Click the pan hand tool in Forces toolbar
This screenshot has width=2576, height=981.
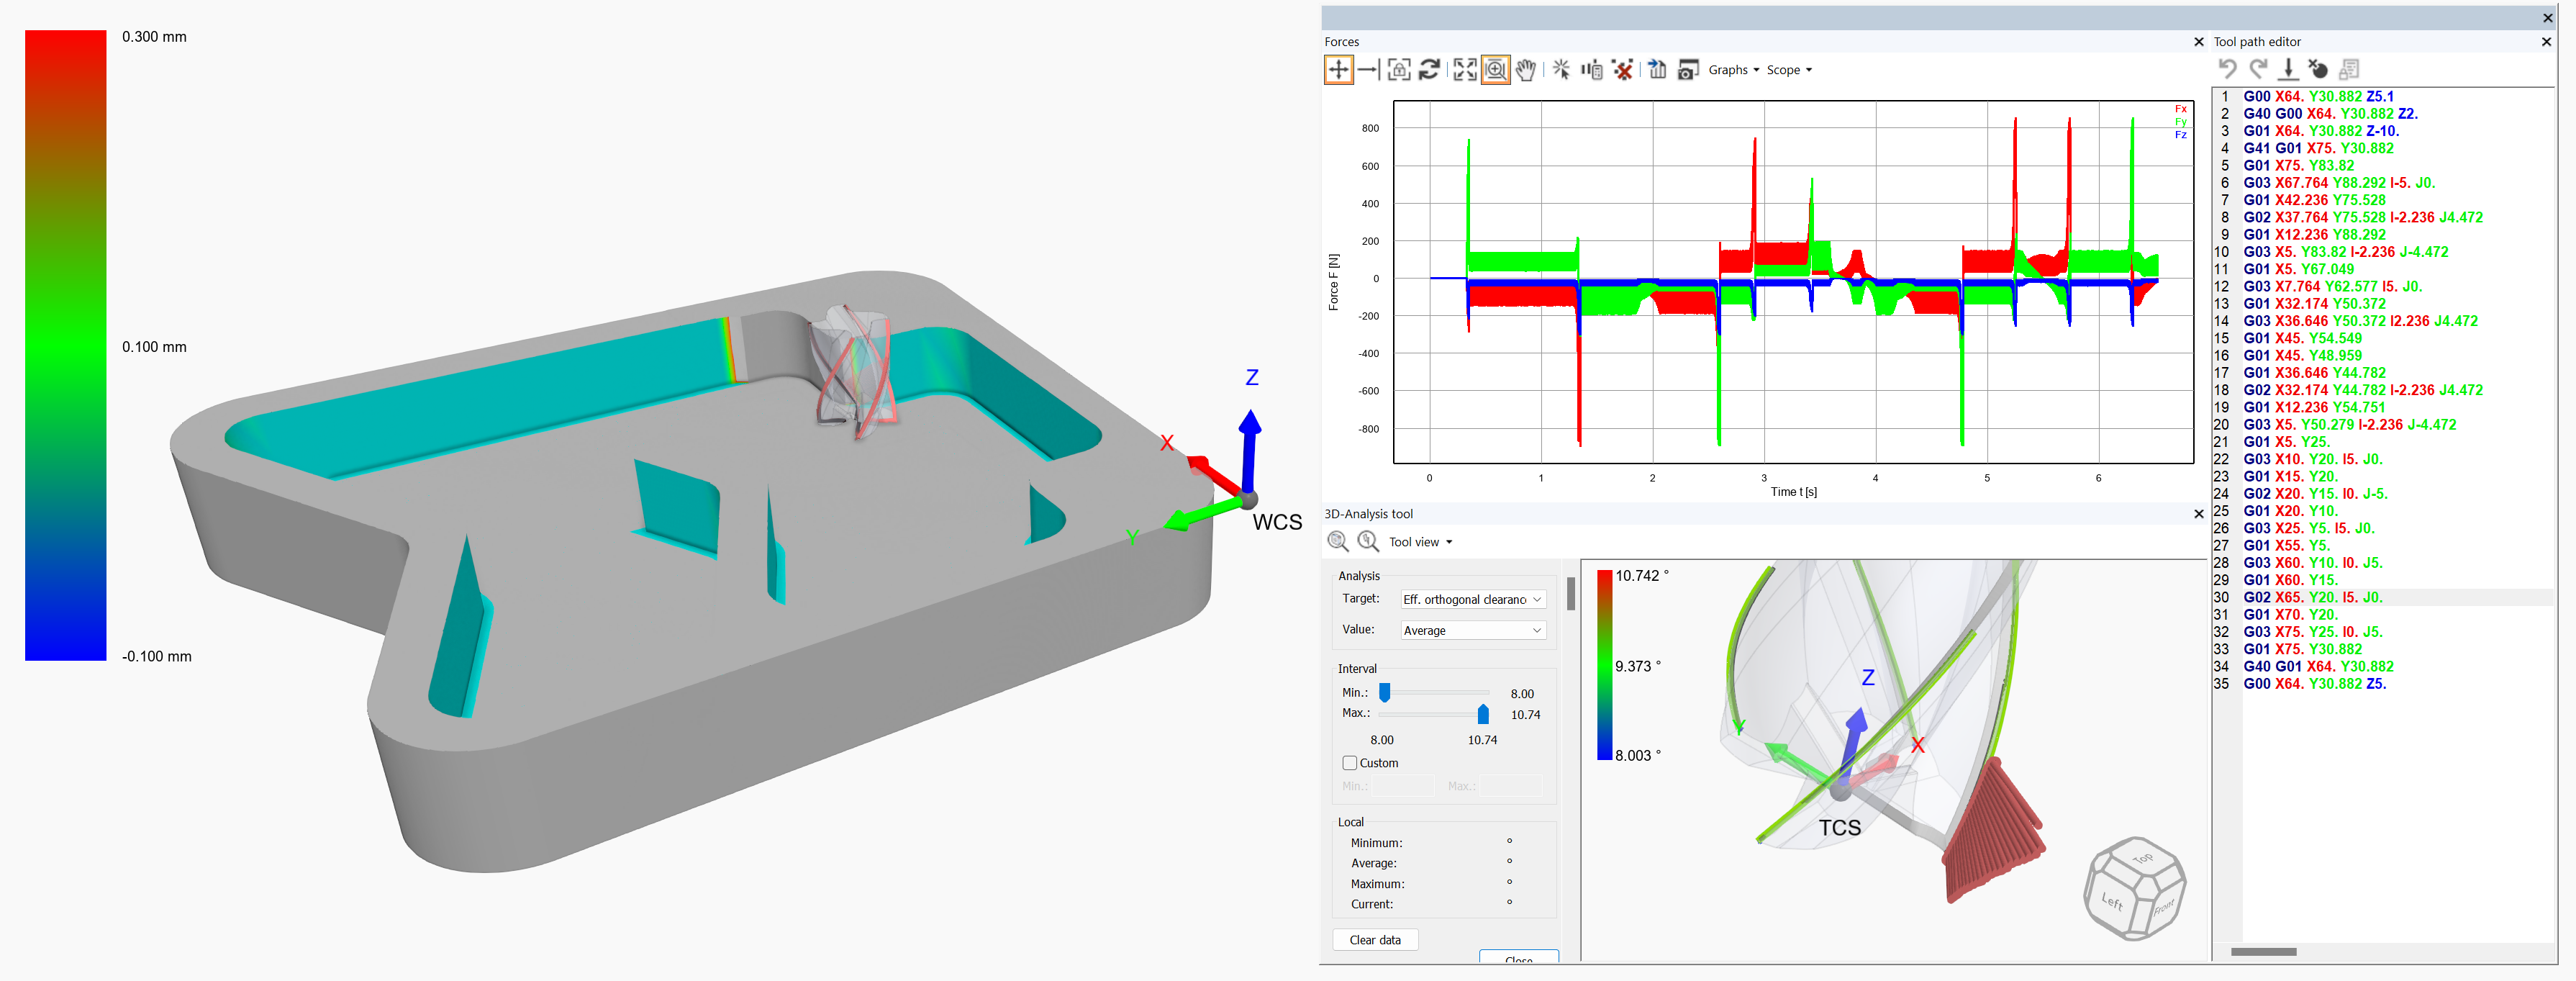tap(1525, 69)
